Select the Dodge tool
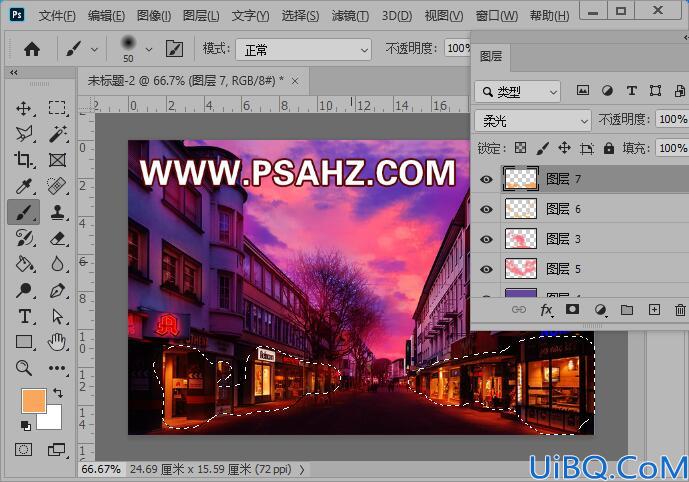 coord(24,290)
